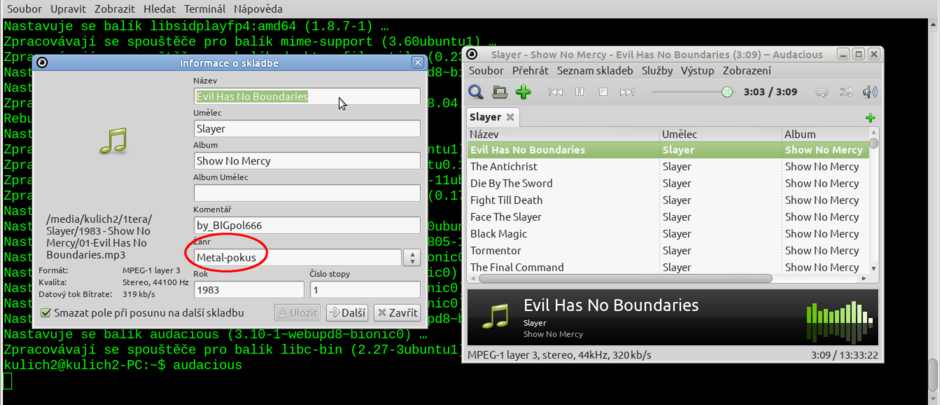Open Audacious Služby menu
The height and width of the screenshot is (405, 940).
657,71
